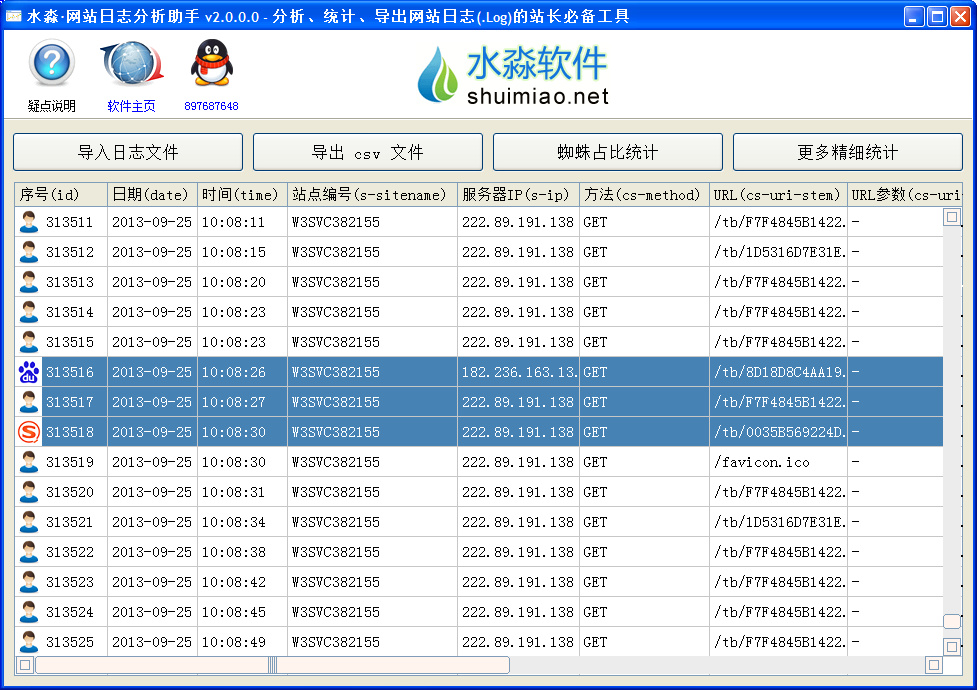Select id cell 313518
Screen dimensions: 977x690
(69, 432)
